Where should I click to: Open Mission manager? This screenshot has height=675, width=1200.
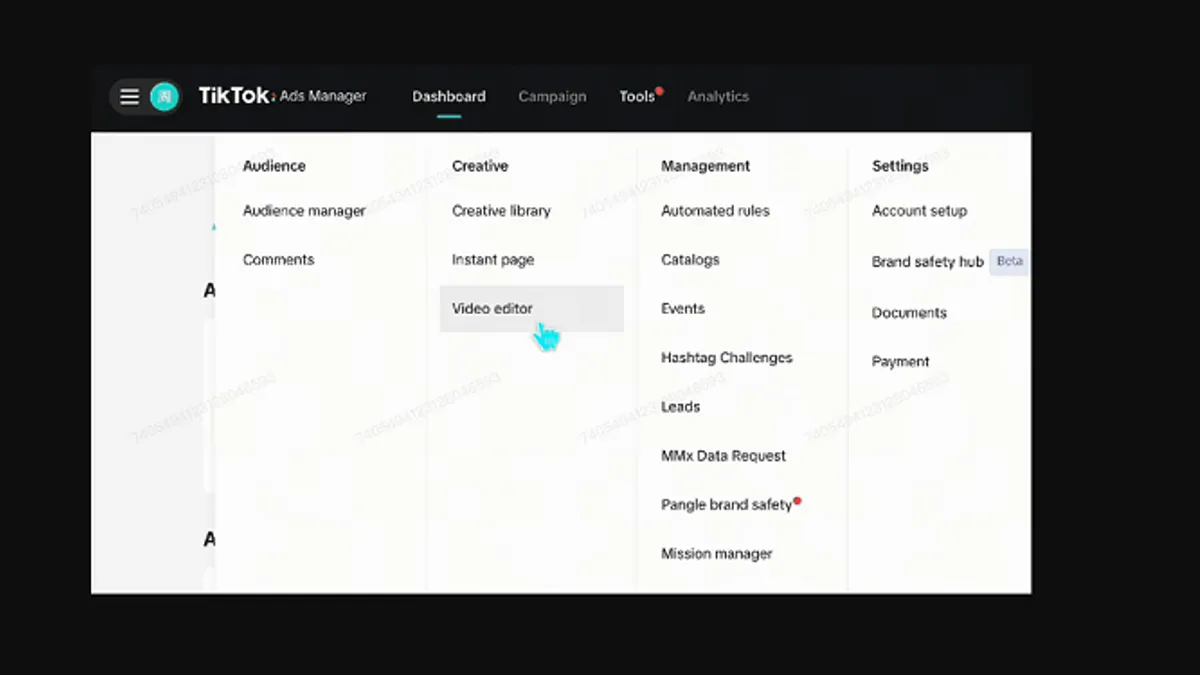tap(717, 554)
